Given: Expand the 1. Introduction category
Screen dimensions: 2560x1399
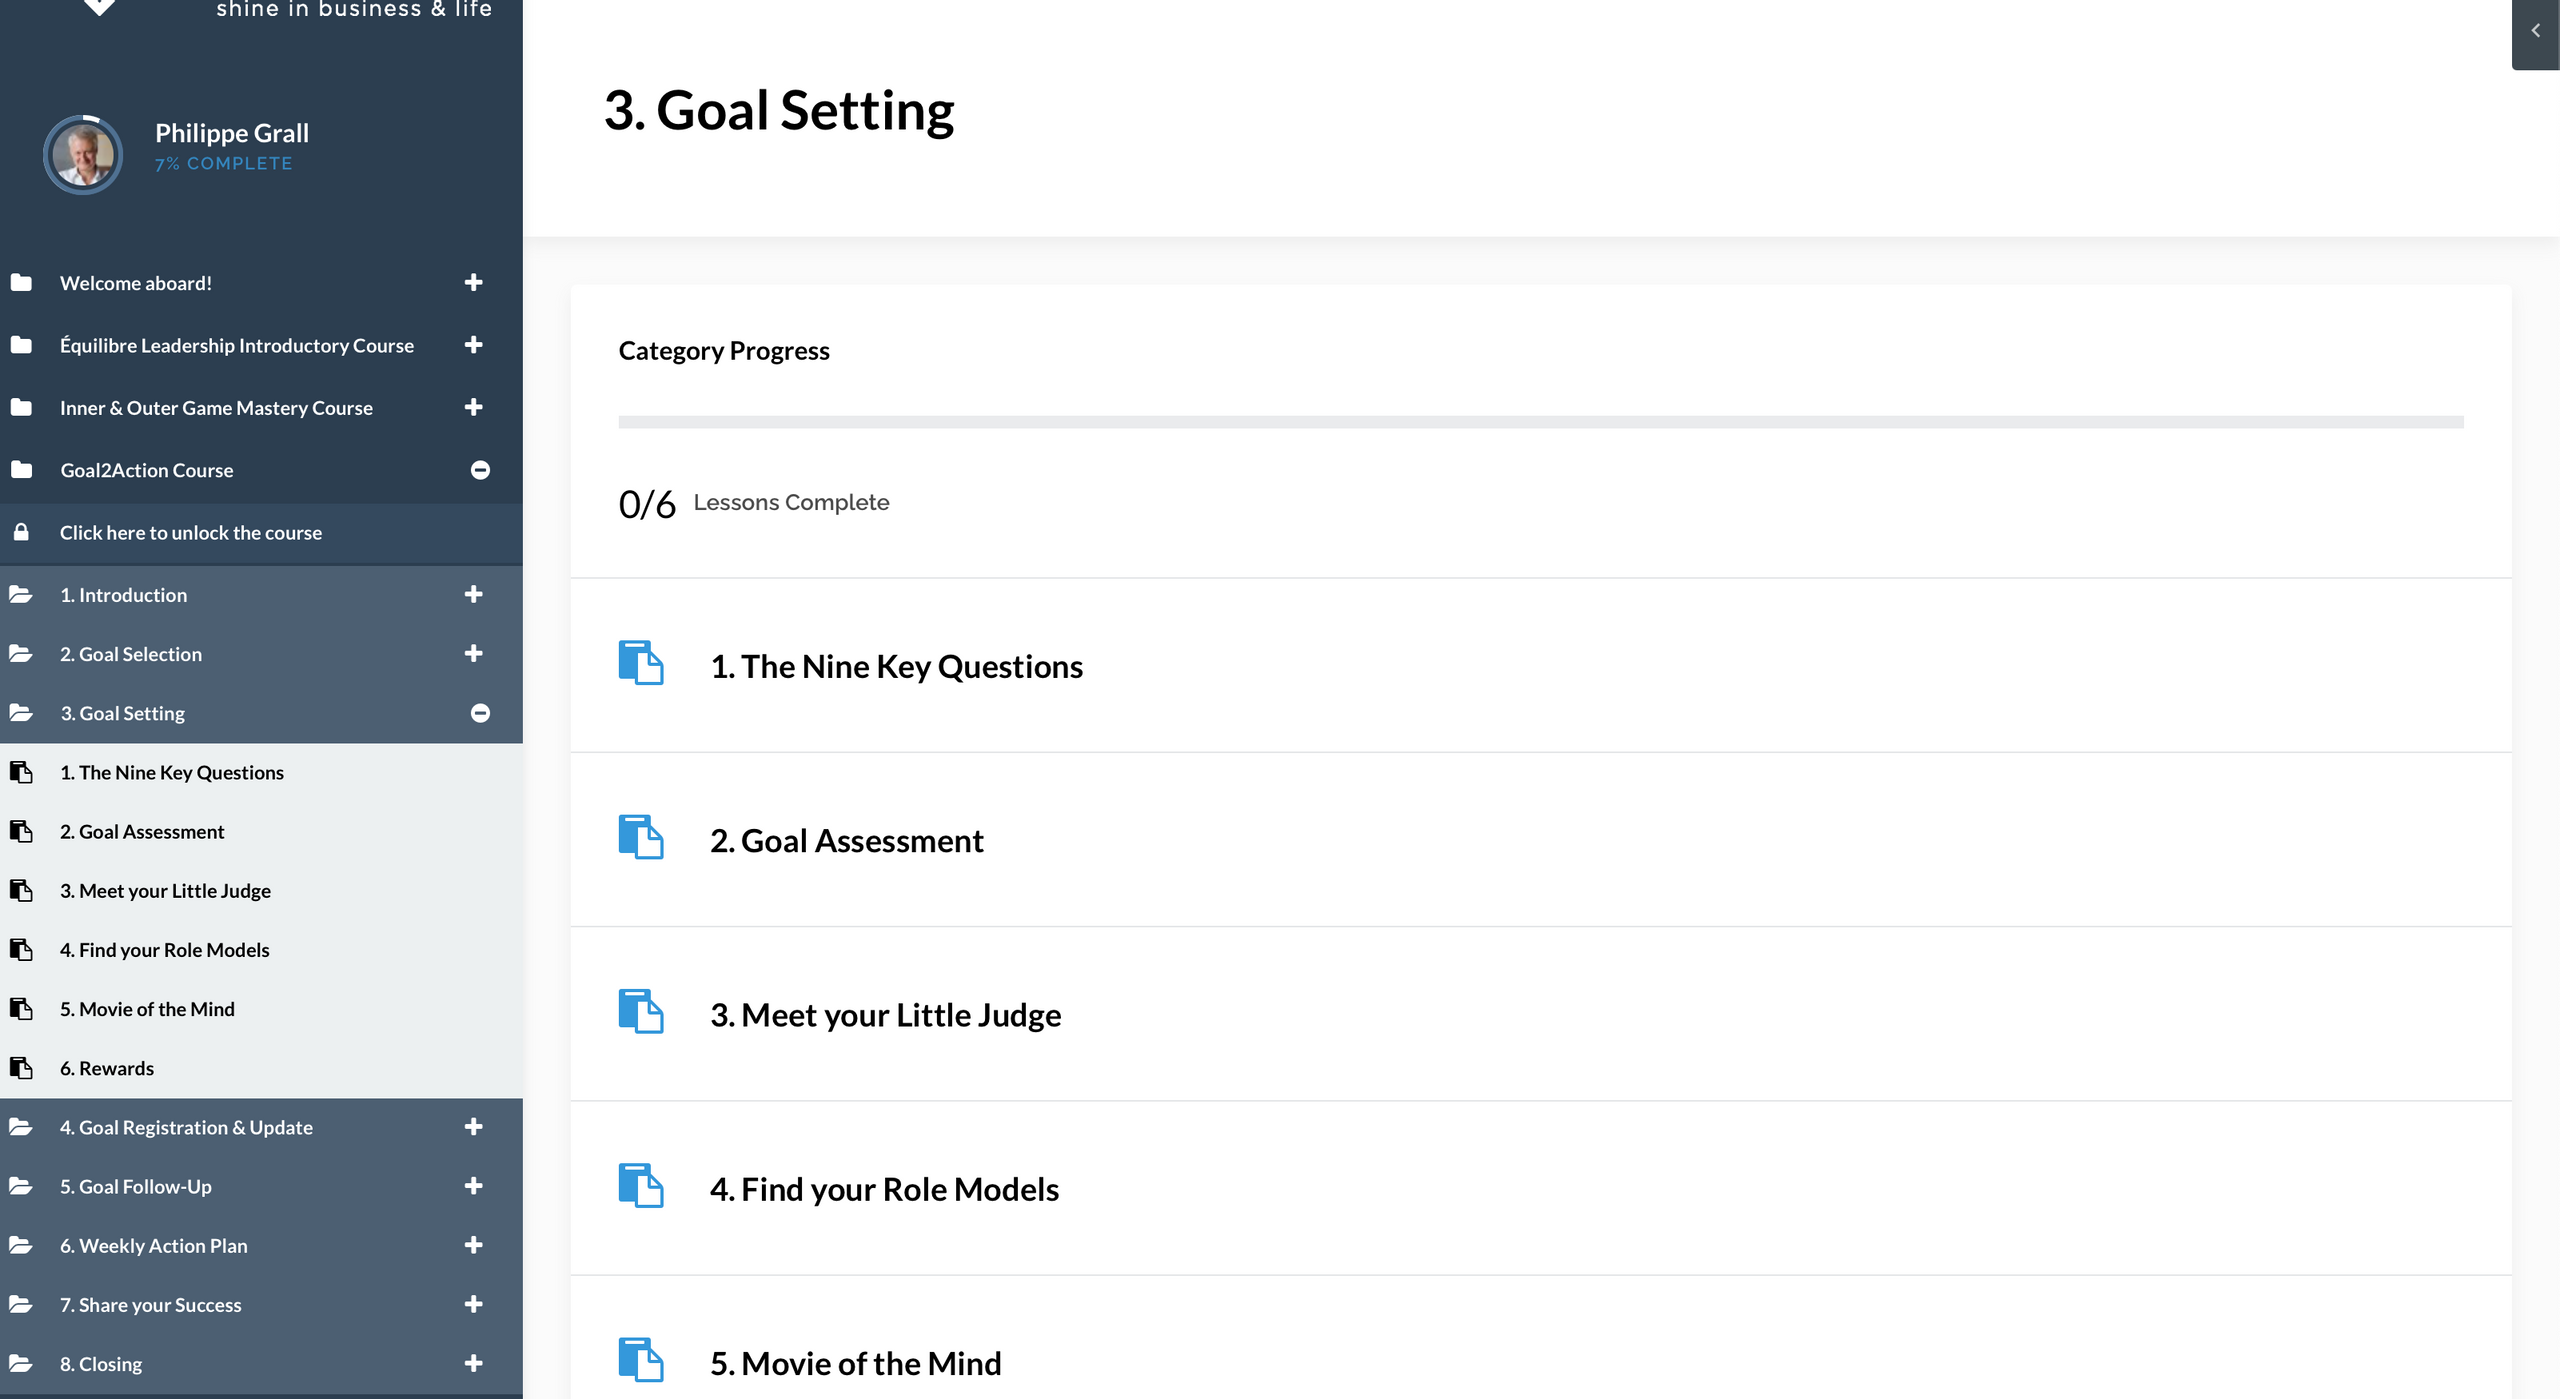Looking at the screenshot, I should pyautogui.click(x=474, y=594).
